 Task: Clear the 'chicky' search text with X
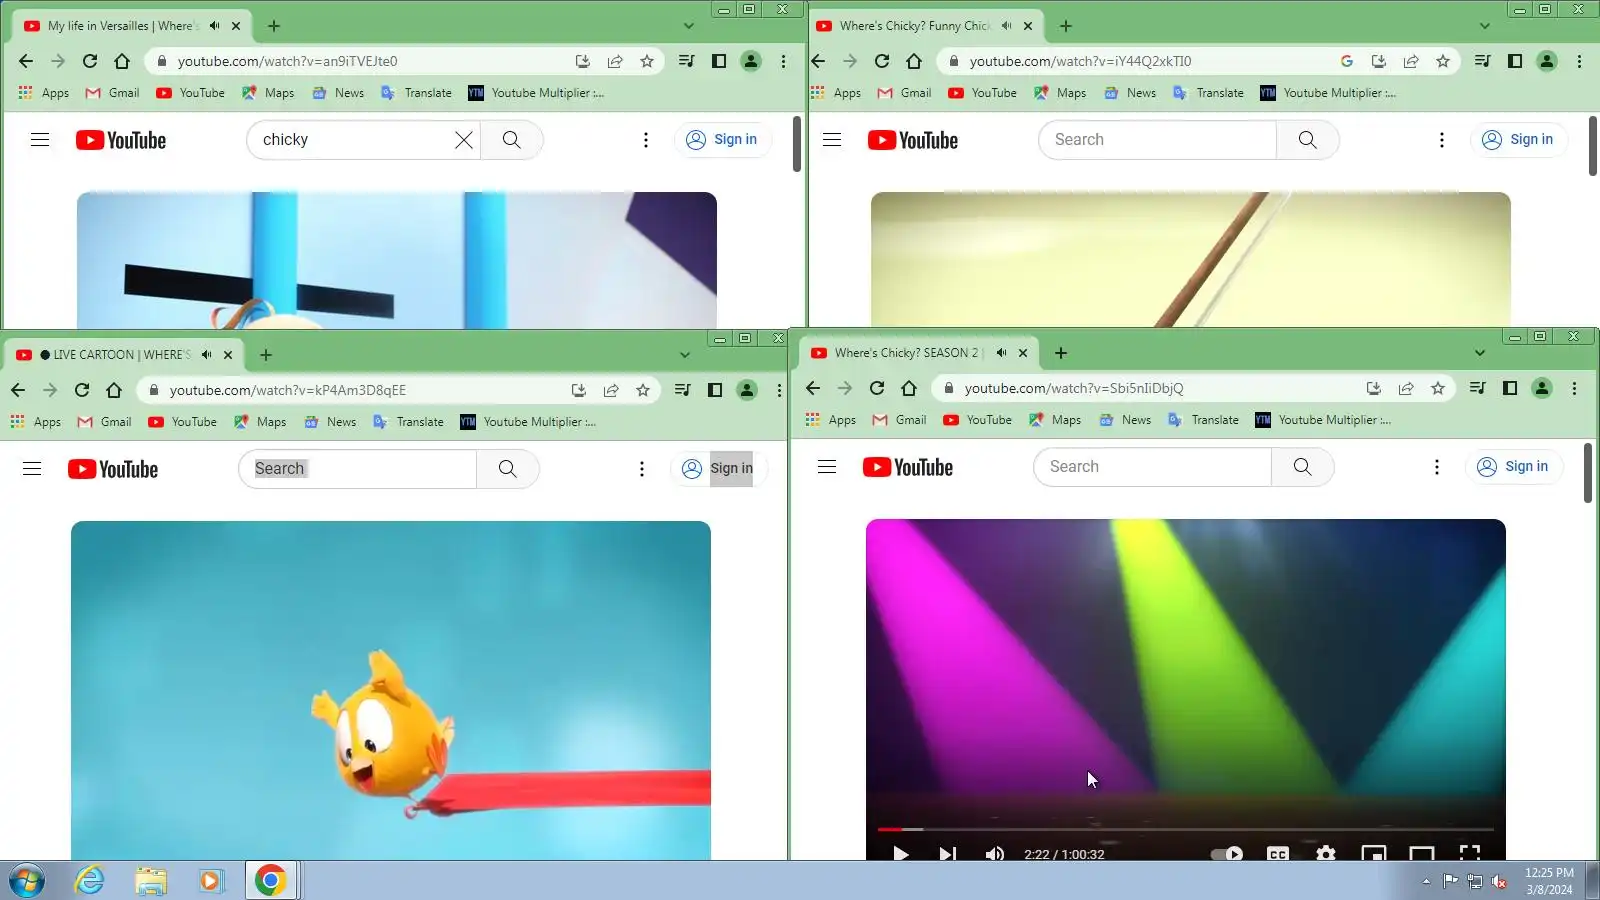[x=464, y=140]
